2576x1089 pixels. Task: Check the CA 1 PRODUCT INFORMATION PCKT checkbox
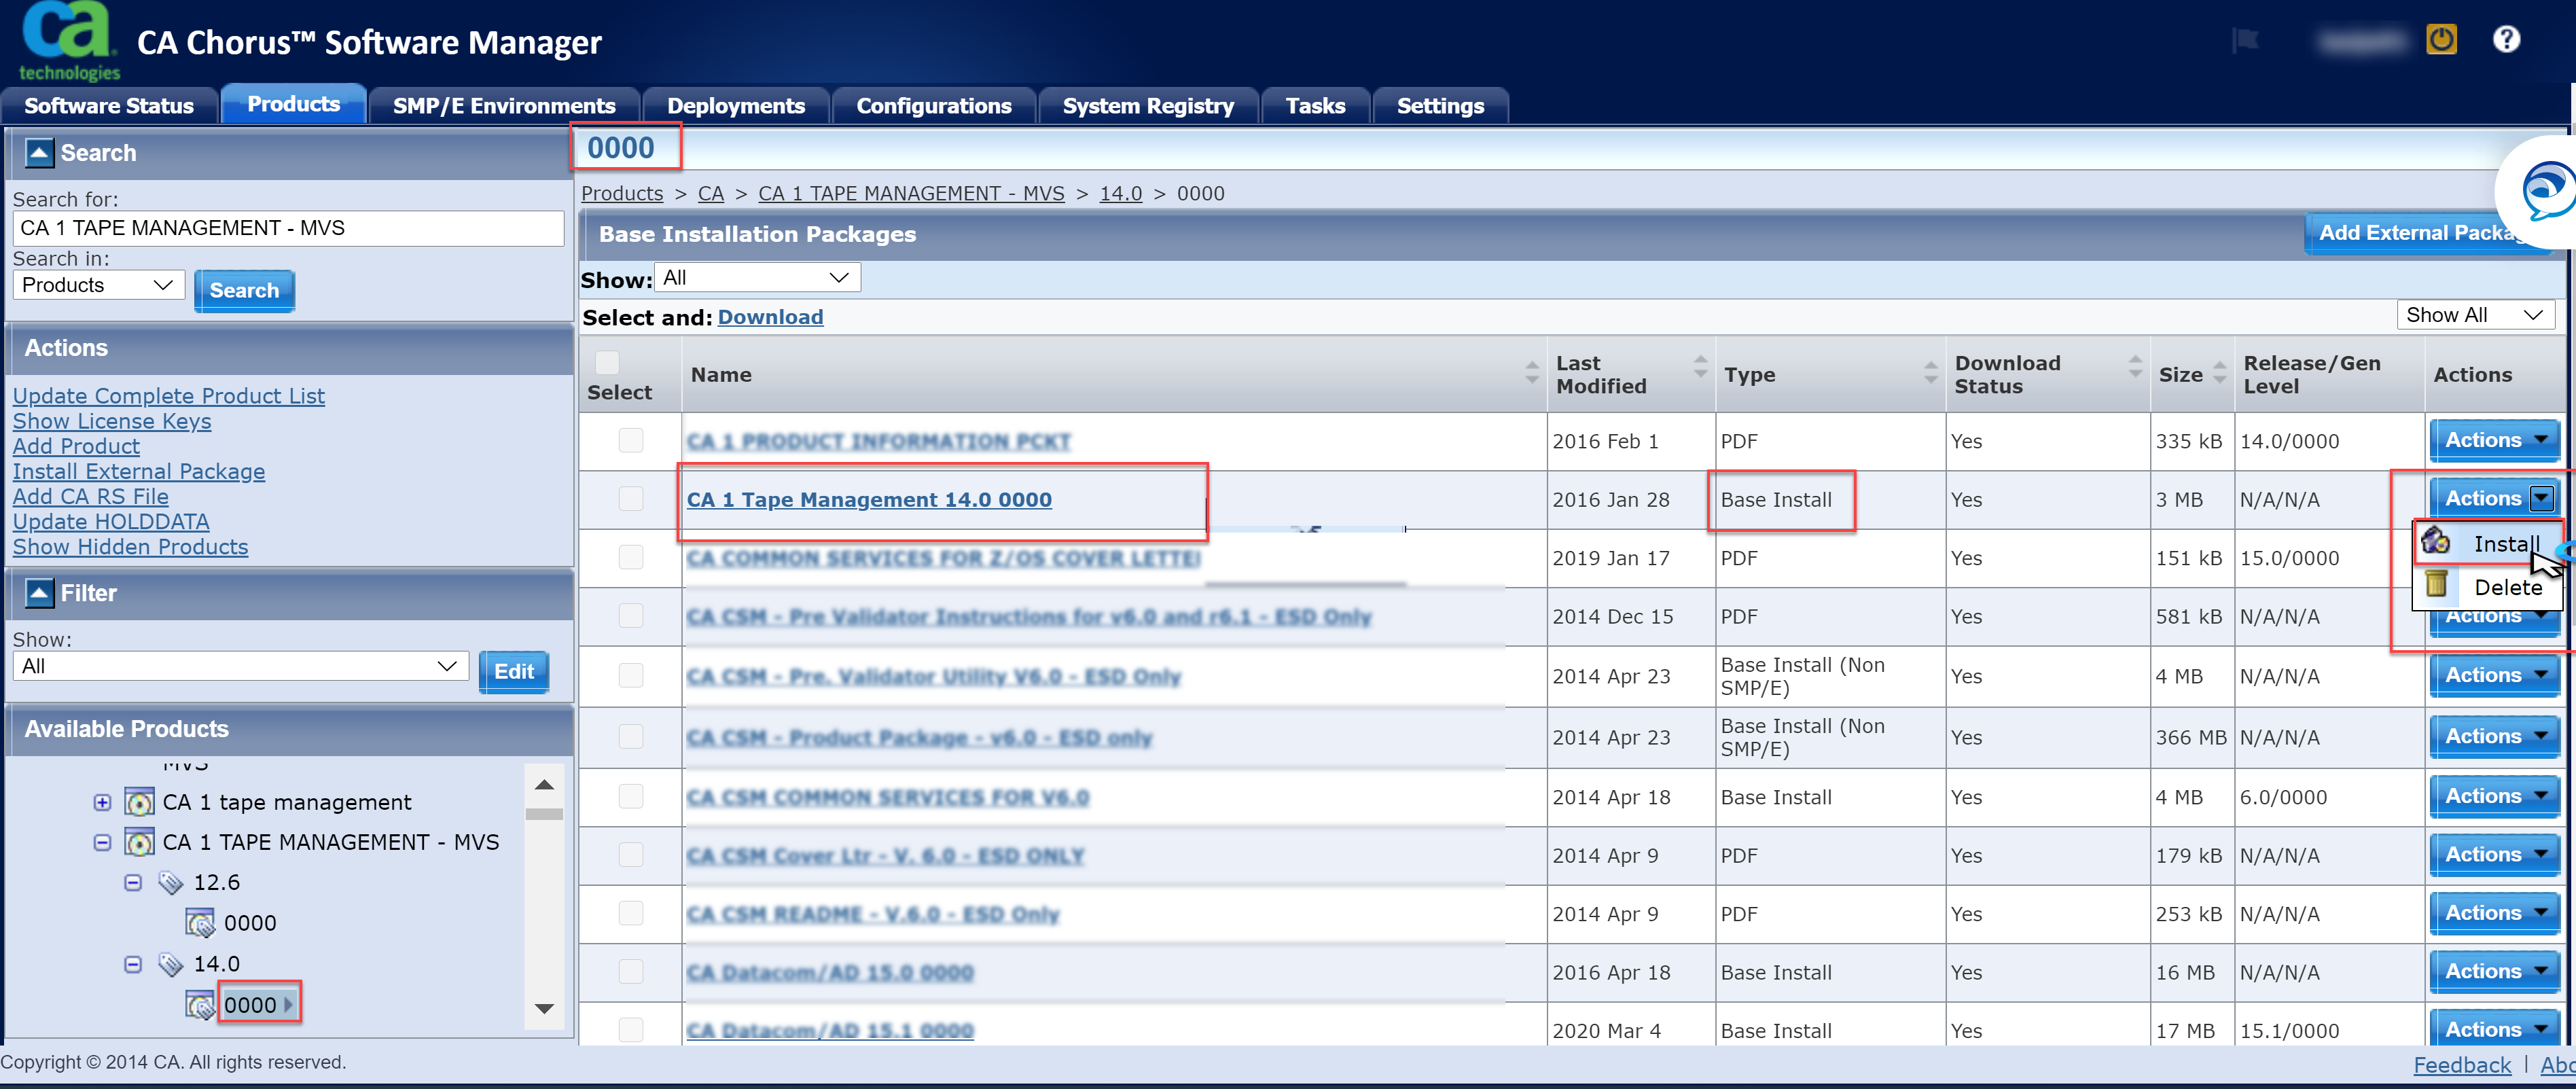click(631, 440)
